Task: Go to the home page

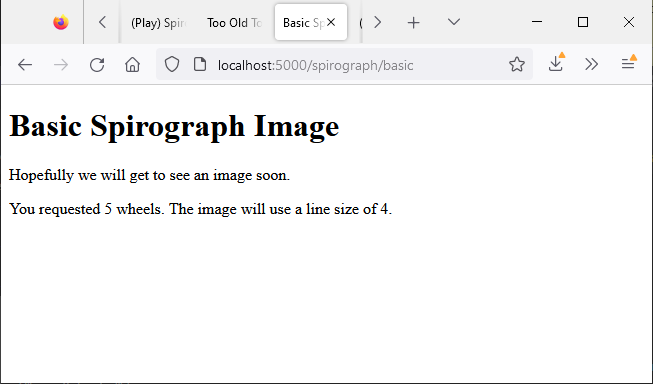Action: (x=132, y=65)
